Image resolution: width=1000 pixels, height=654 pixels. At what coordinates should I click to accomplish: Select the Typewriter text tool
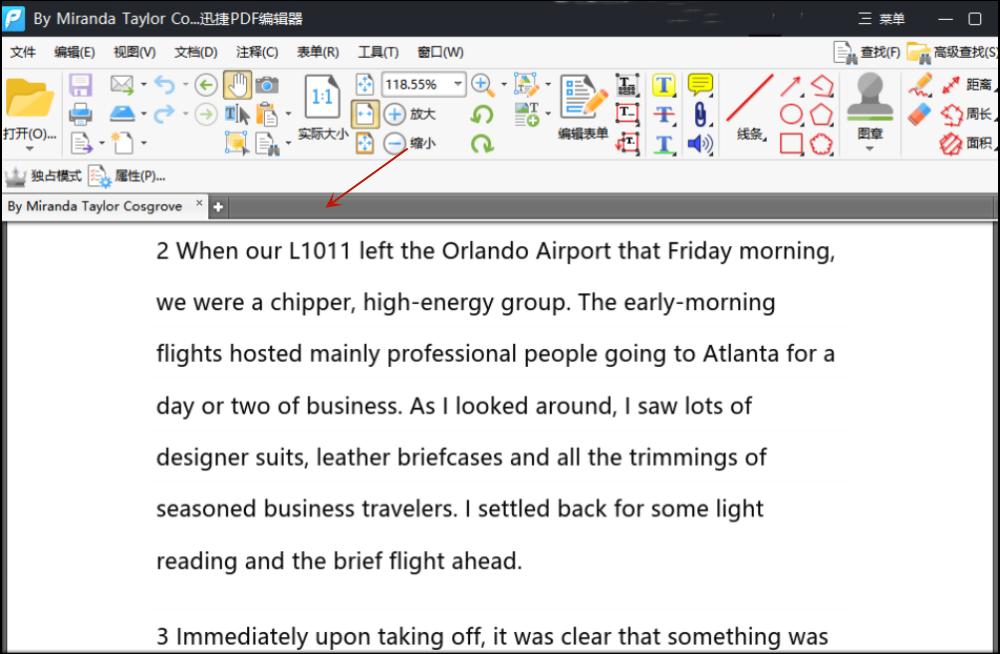[627, 84]
